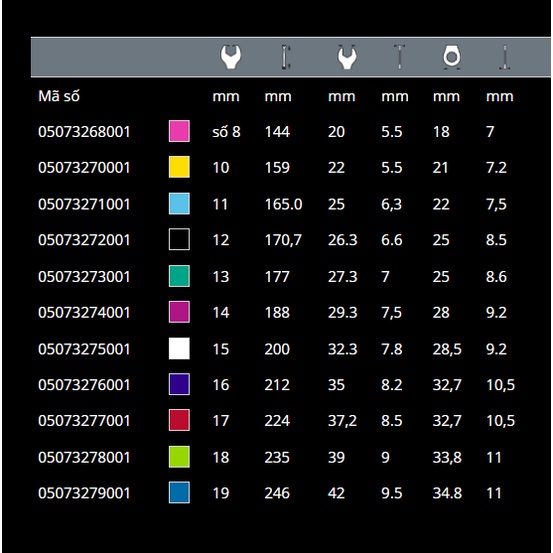Screen dimensions: 553x553
Task: Click ring thickness value 8.6
Action: pyautogui.click(x=496, y=276)
